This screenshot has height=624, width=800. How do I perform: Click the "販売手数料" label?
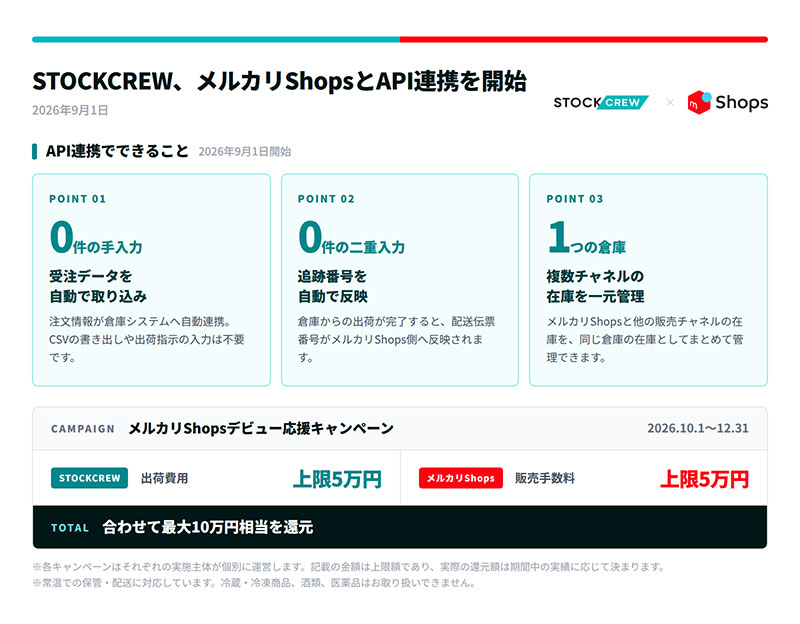544,478
